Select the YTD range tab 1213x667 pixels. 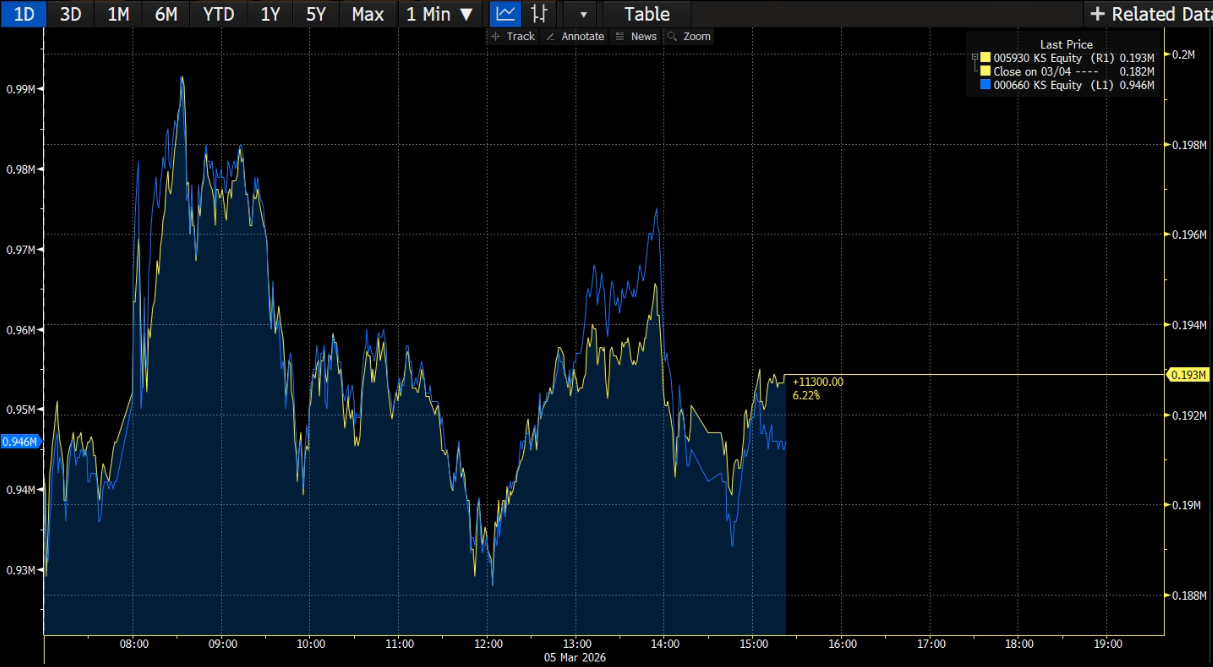218,14
